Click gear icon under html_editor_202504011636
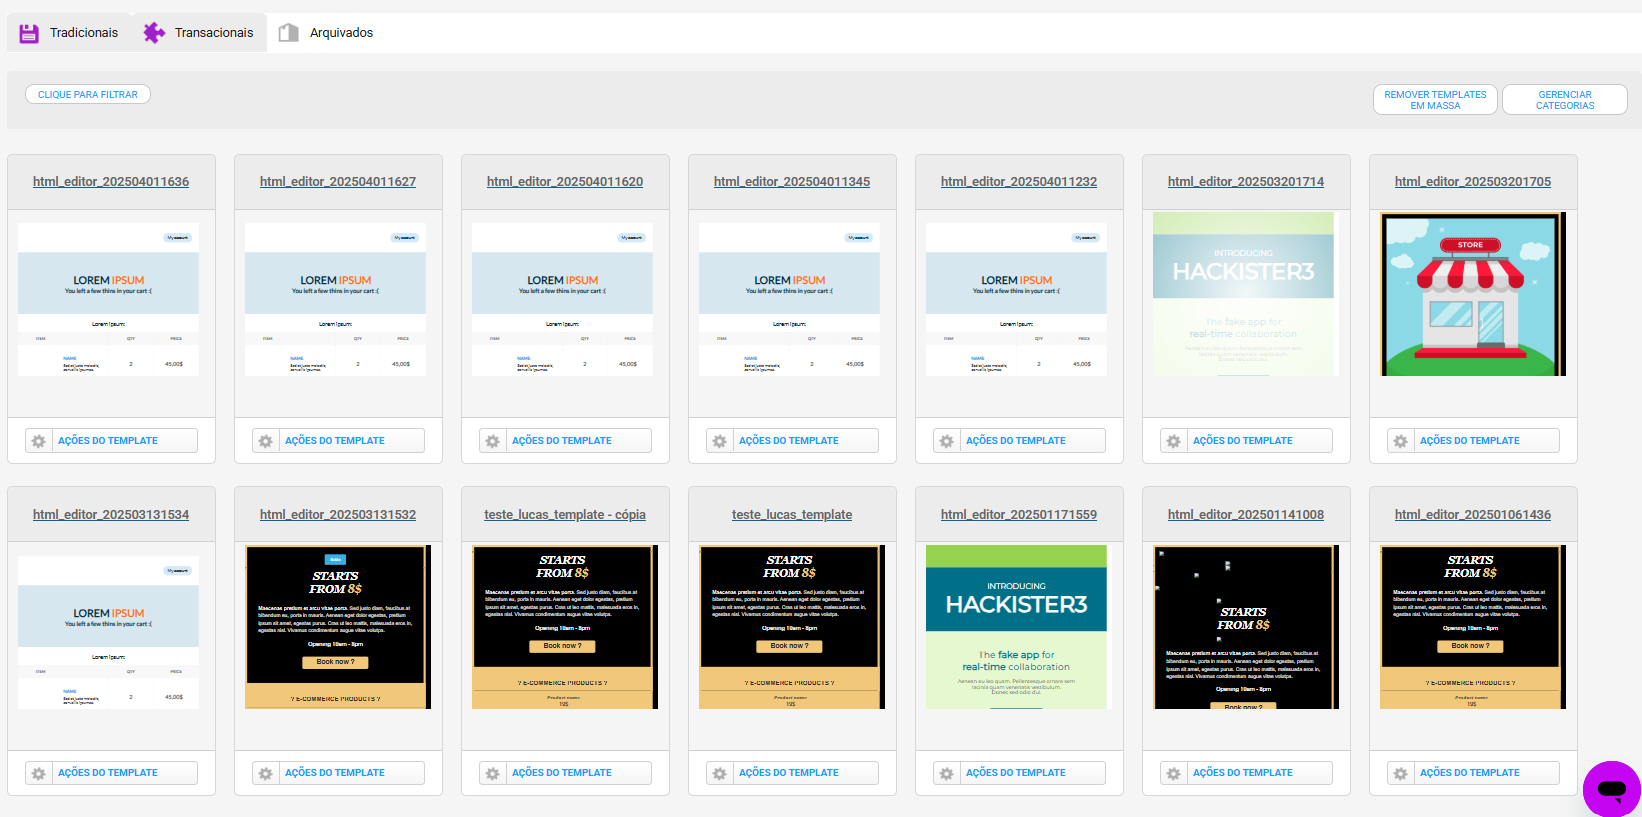 pos(38,441)
